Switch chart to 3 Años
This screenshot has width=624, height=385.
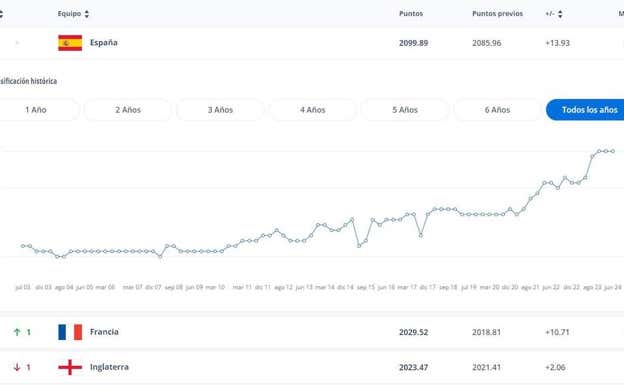point(220,110)
